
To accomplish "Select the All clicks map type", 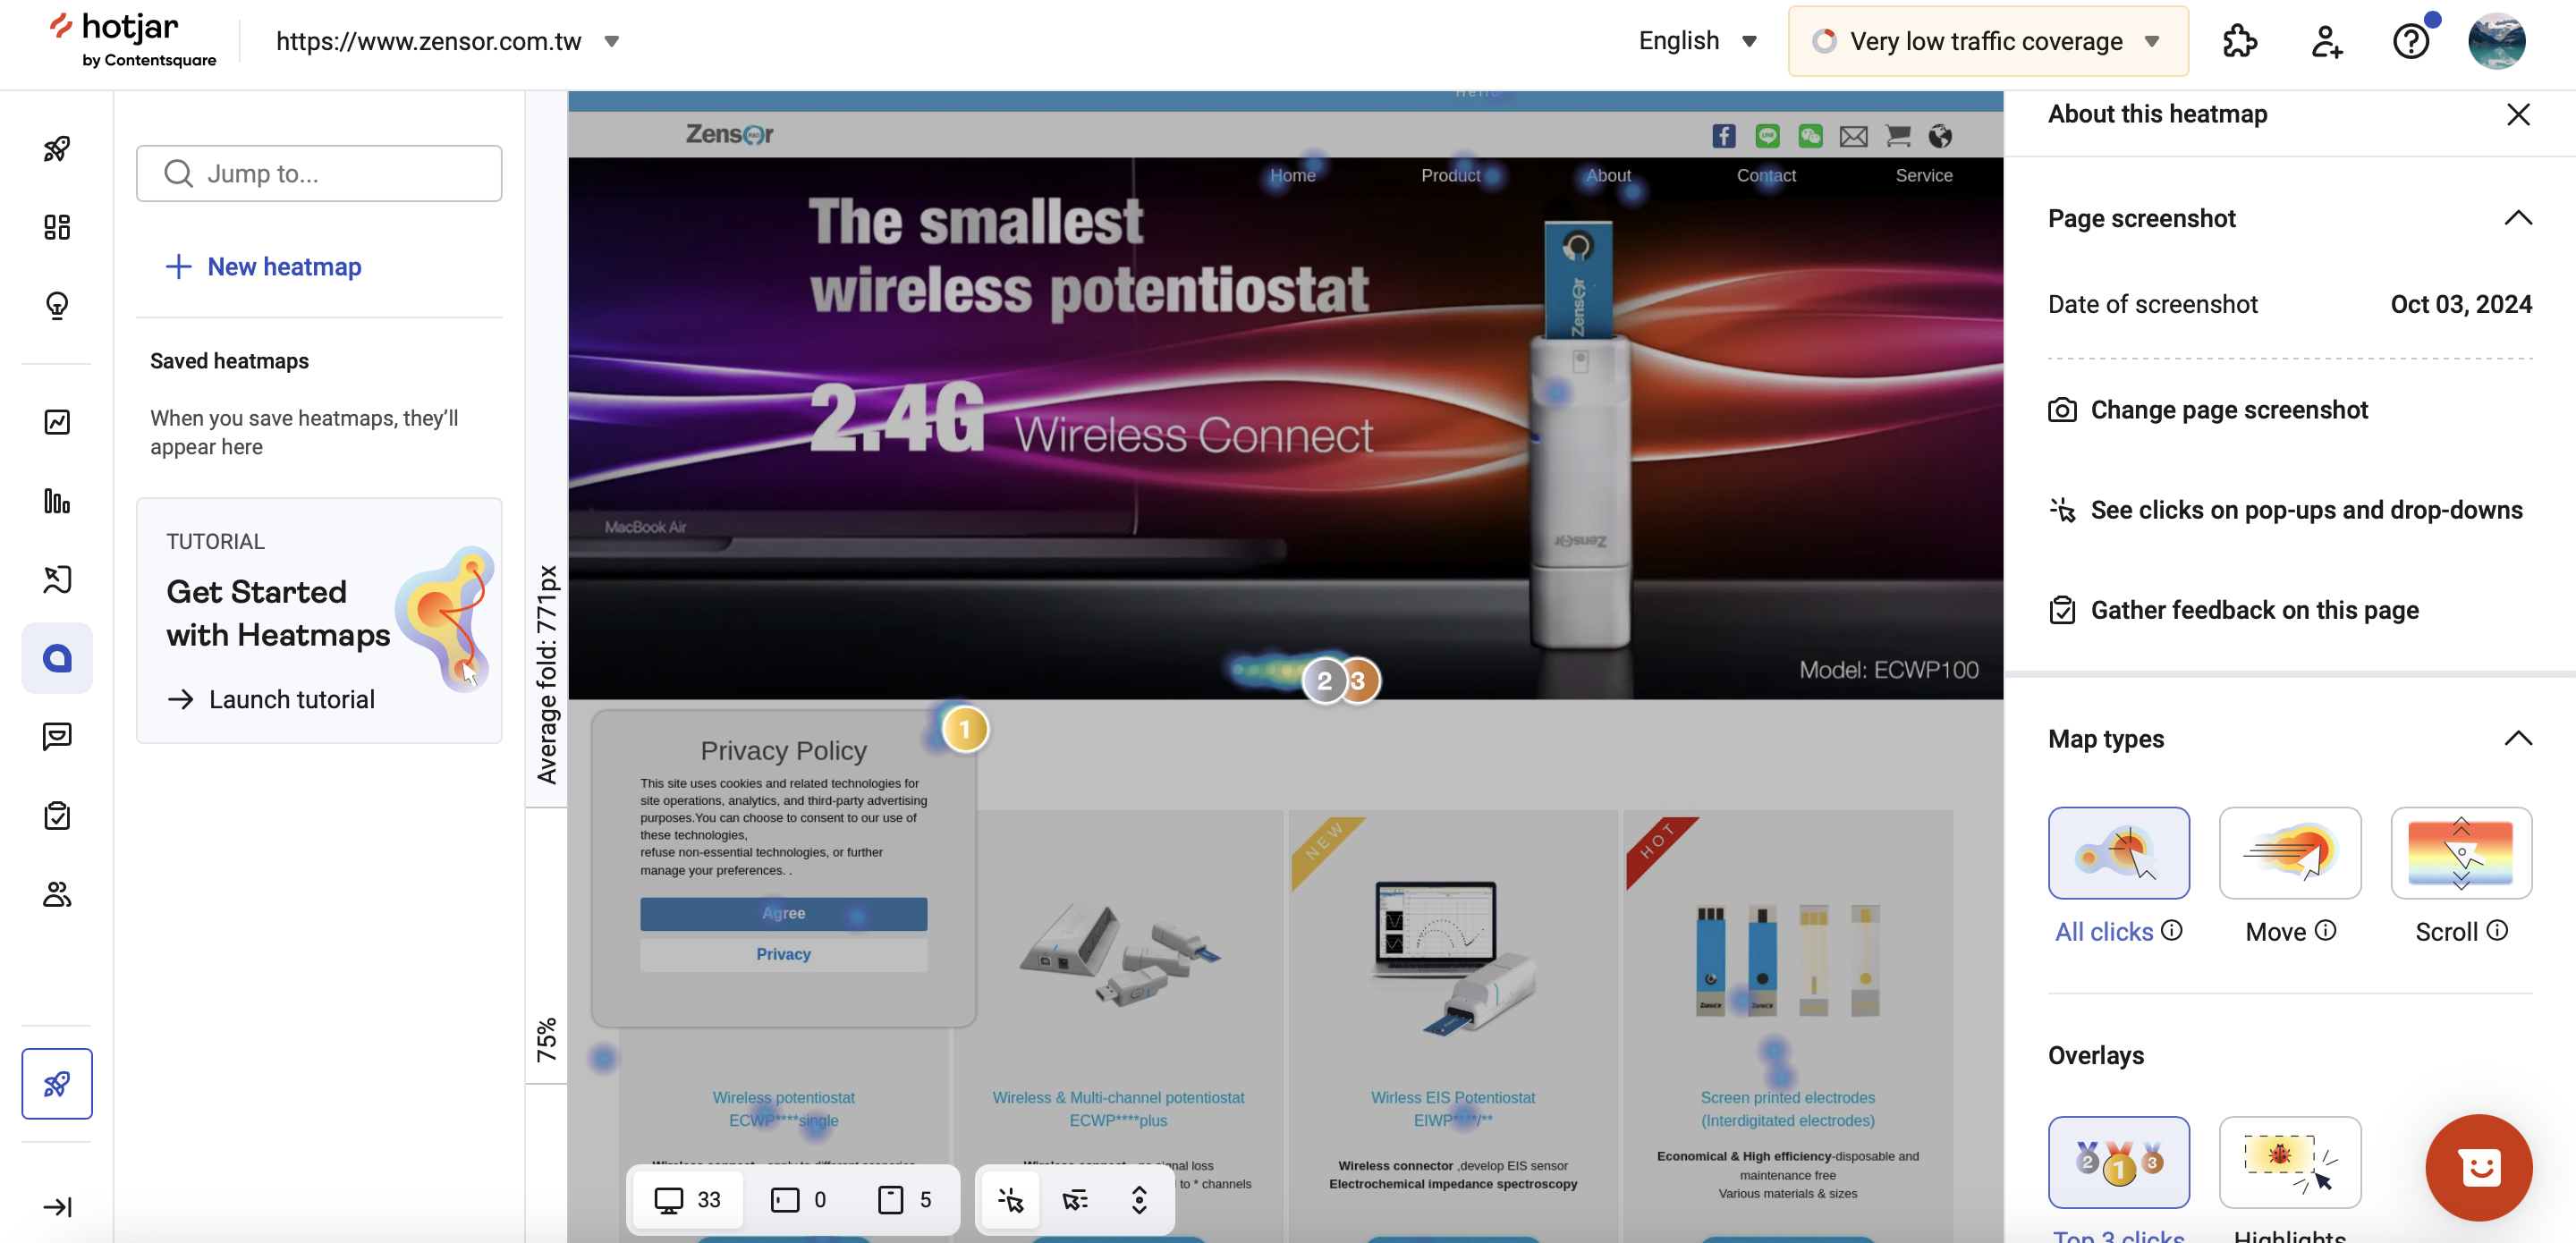I will click(x=2118, y=852).
